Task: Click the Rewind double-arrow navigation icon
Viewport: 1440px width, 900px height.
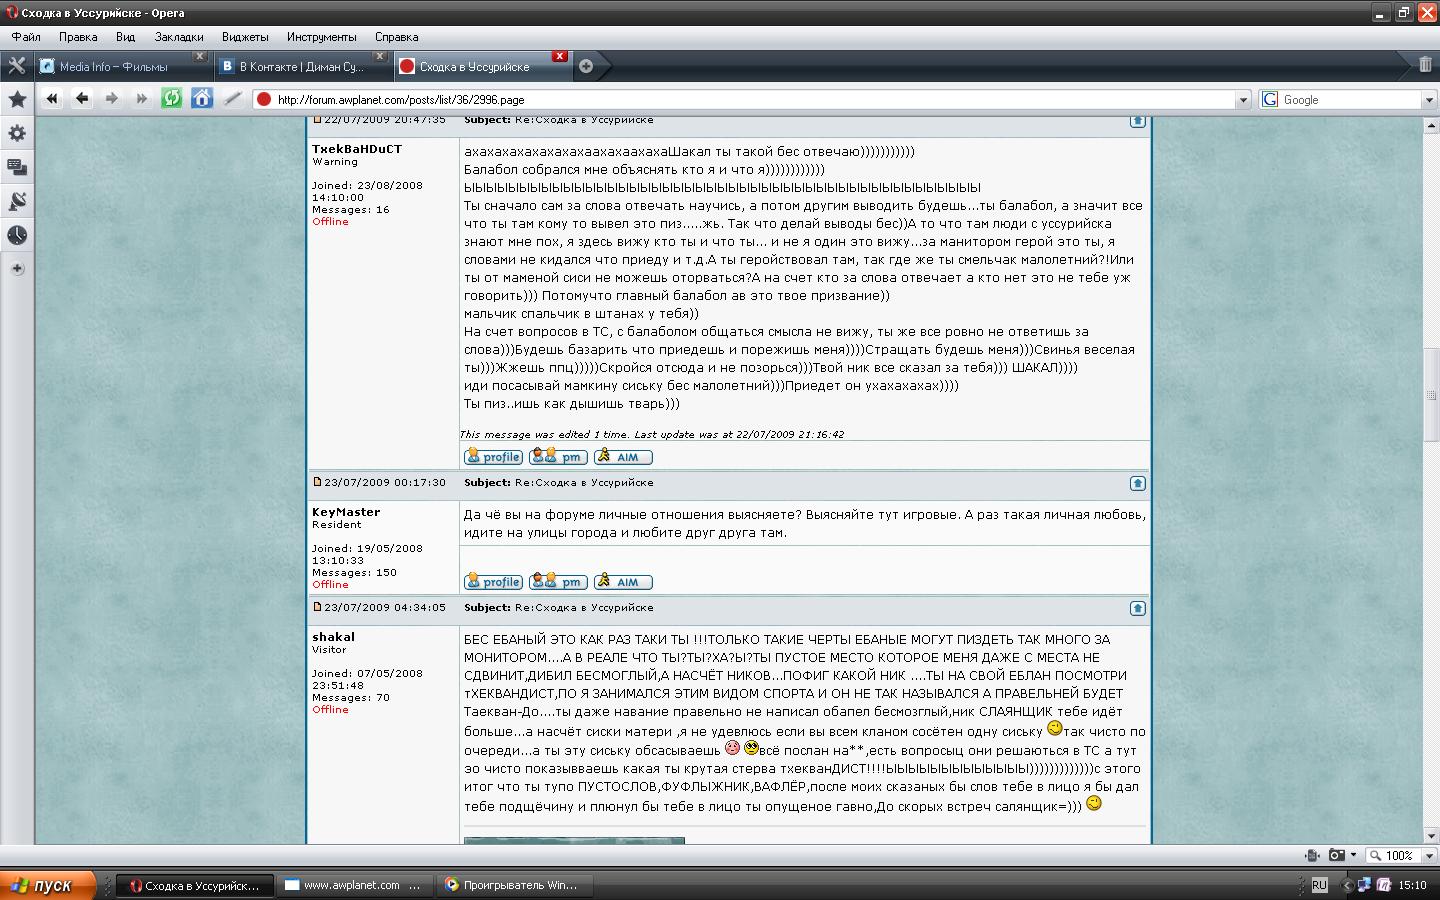Action: coord(52,98)
